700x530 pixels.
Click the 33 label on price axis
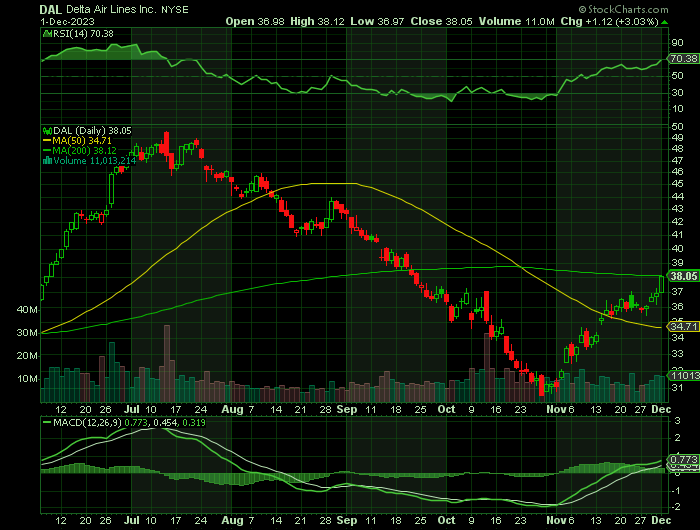tap(677, 354)
